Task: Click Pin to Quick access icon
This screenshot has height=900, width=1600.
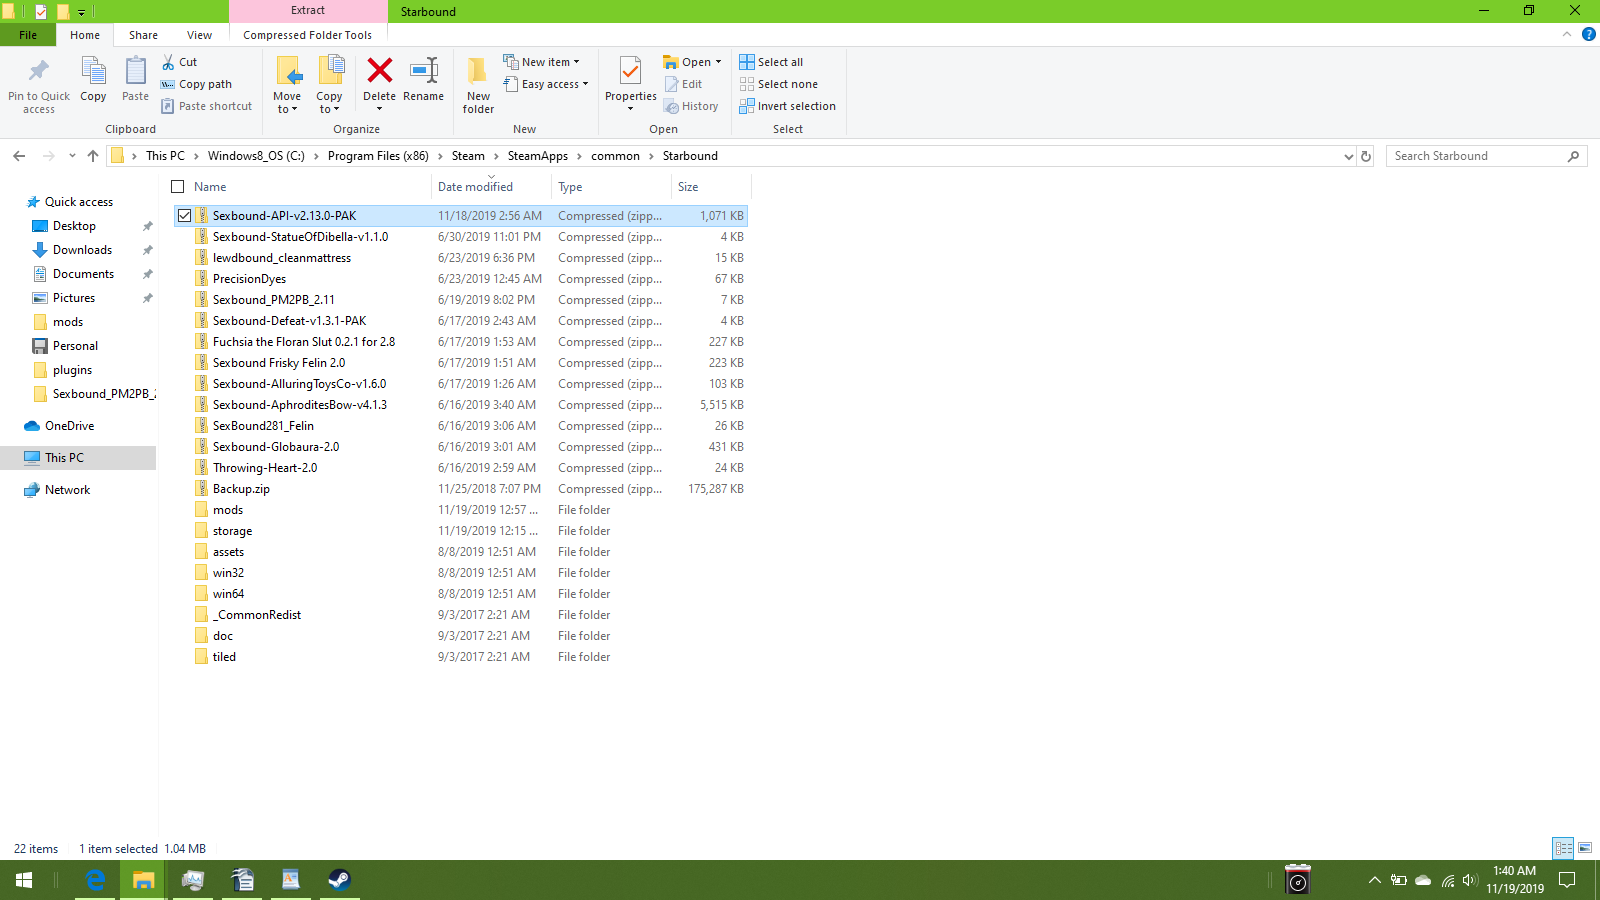Action: [x=39, y=84]
